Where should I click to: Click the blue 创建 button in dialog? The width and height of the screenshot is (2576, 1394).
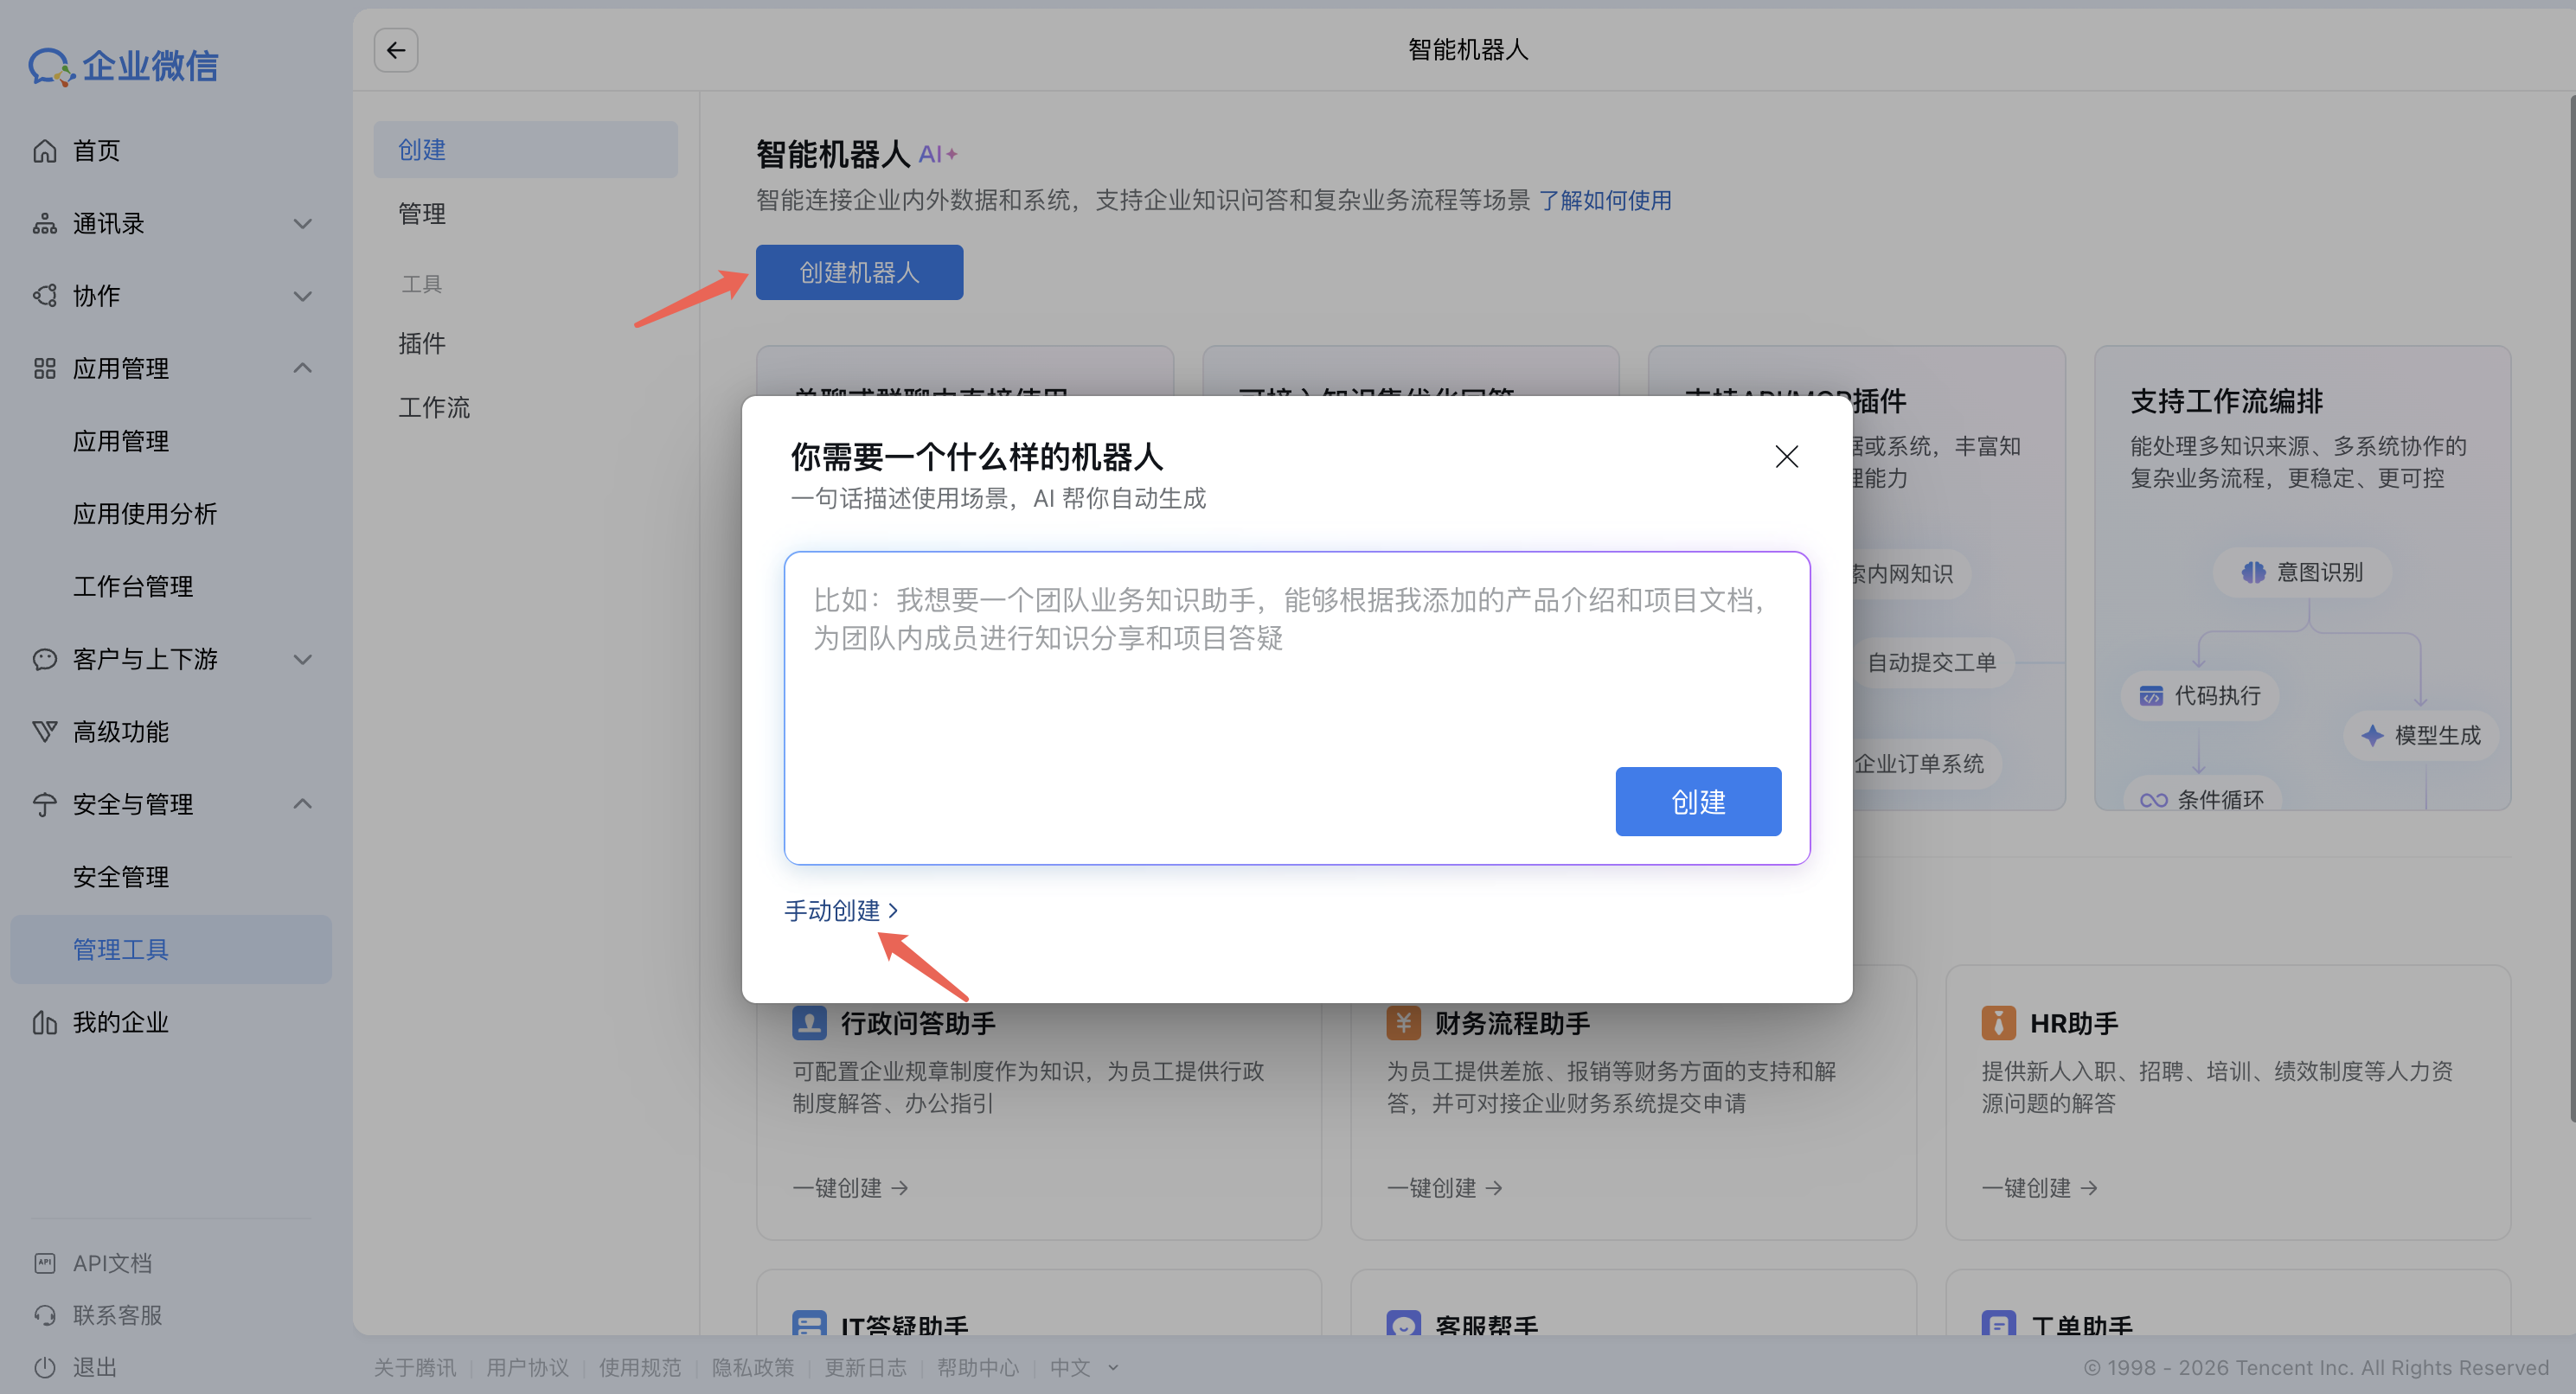1697,802
